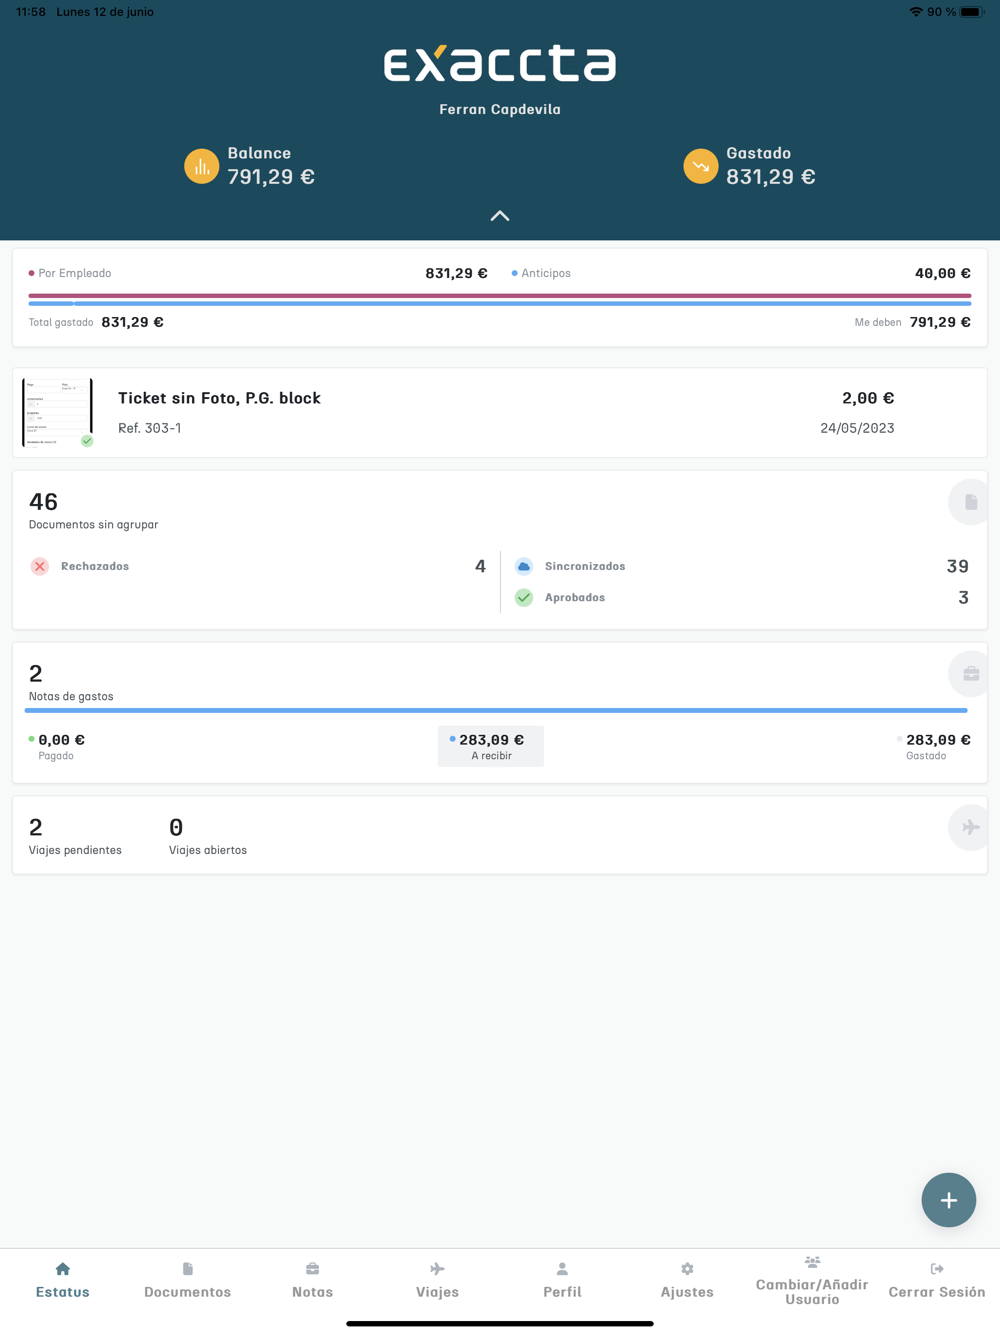
Task: Tap Viajes pendientes label
Action: click(x=75, y=851)
